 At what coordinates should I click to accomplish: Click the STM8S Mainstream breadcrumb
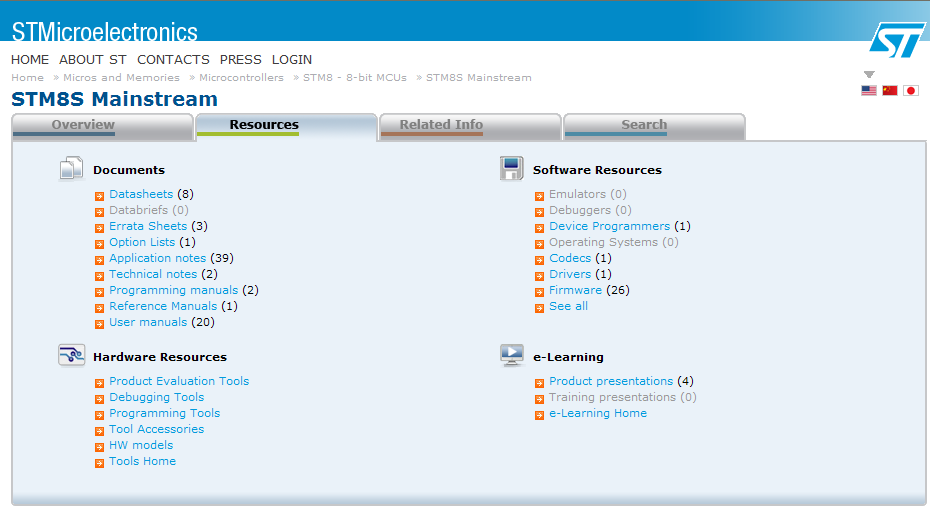click(479, 77)
